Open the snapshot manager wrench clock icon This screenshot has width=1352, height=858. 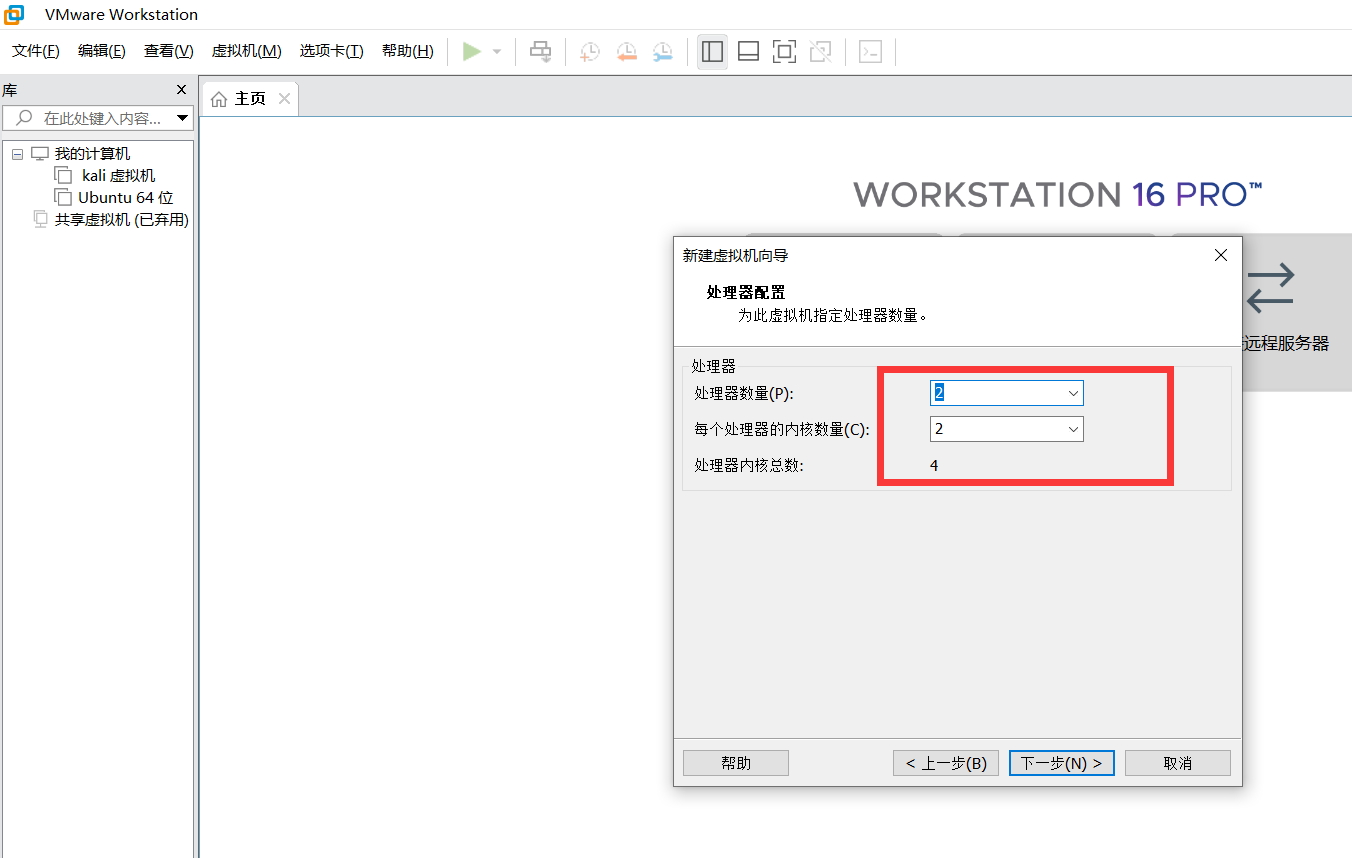coord(663,51)
